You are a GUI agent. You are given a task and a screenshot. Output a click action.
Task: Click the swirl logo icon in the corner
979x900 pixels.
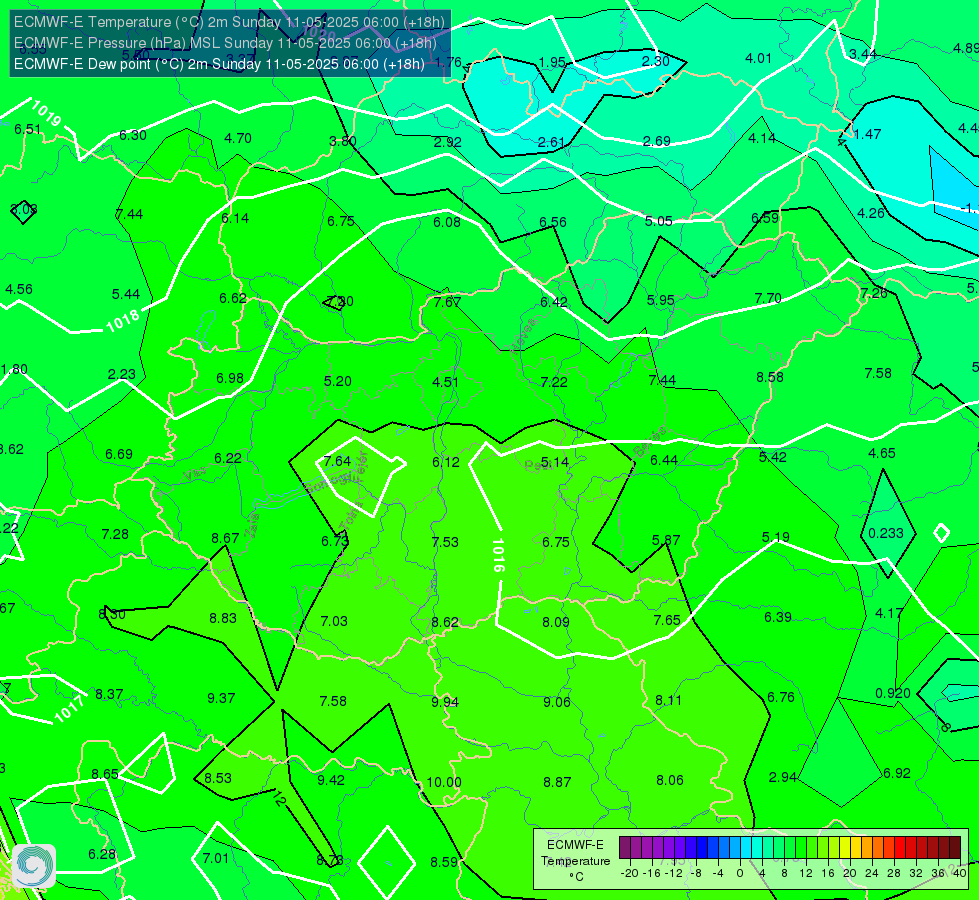34,866
